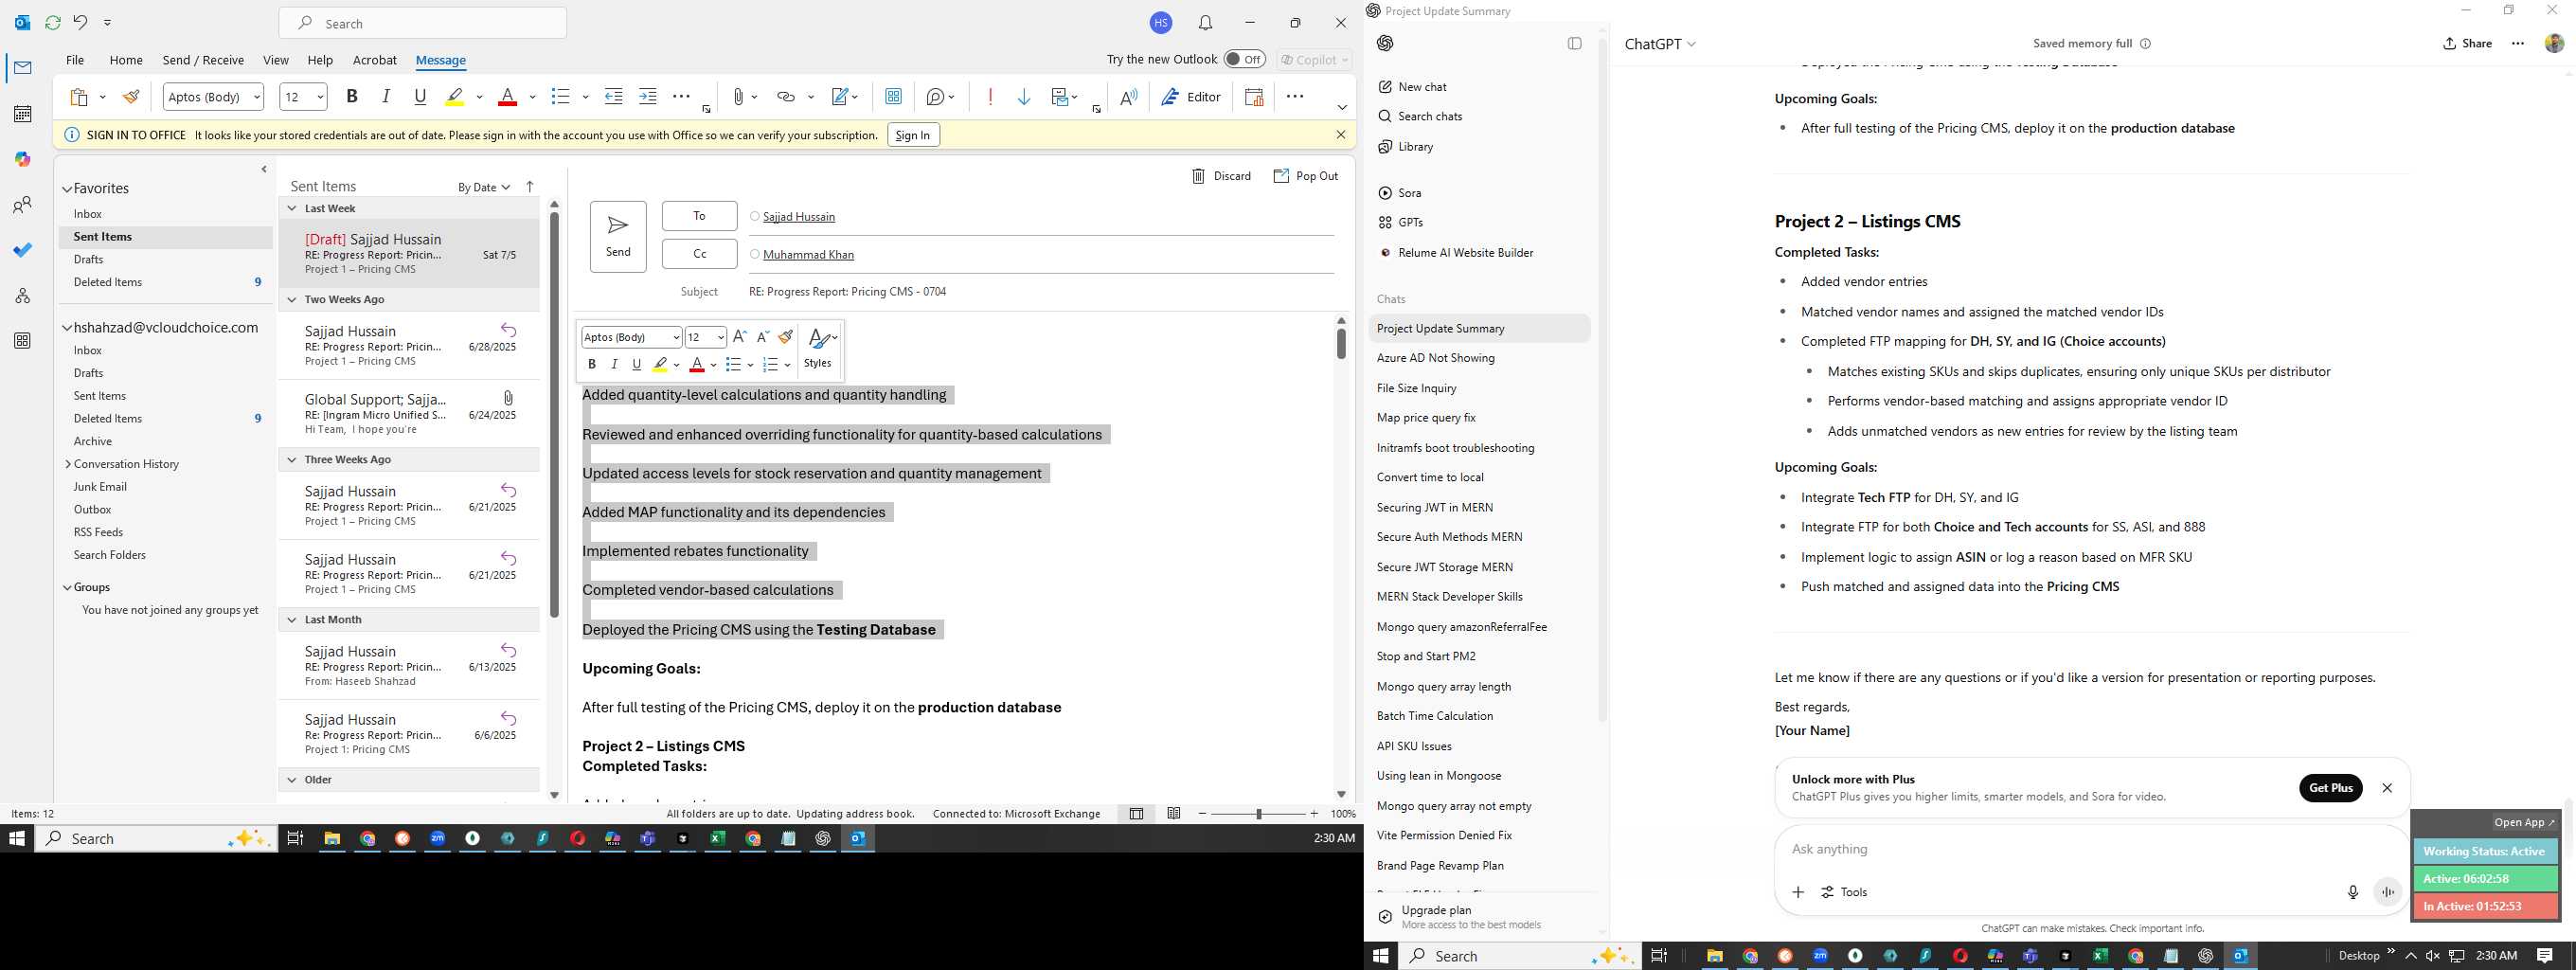The height and width of the screenshot is (970, 2576).
Task: Toggle the ChatGPT sidebar panel
Action: 1574,43
